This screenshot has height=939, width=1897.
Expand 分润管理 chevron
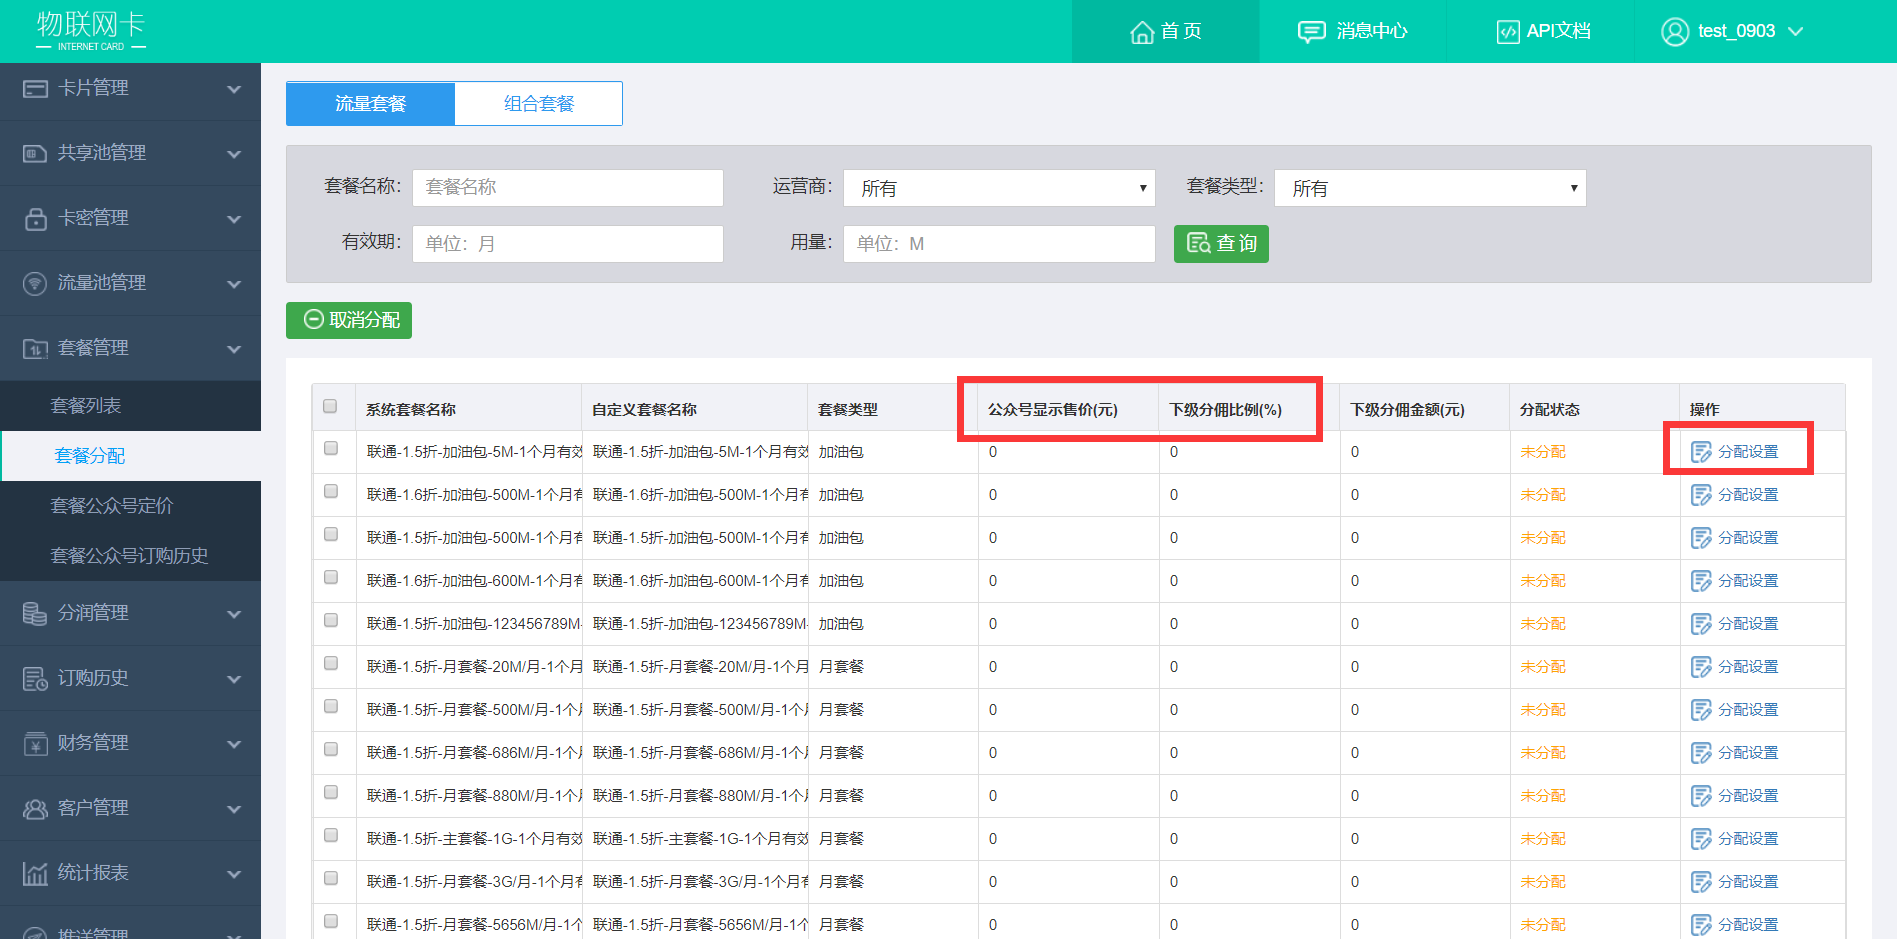coord(234,614)
